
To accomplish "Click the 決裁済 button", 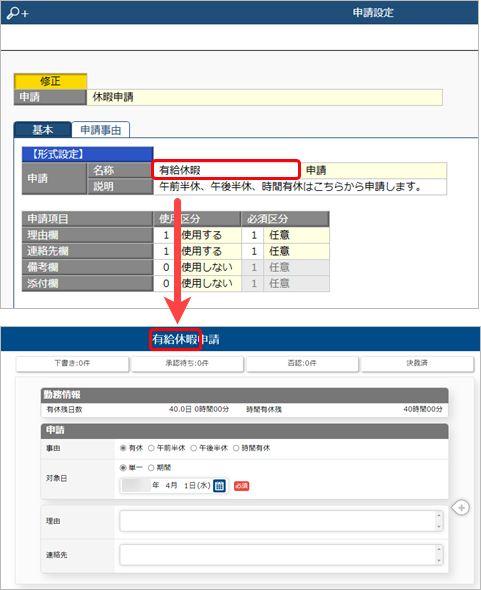I will [417, 363].
